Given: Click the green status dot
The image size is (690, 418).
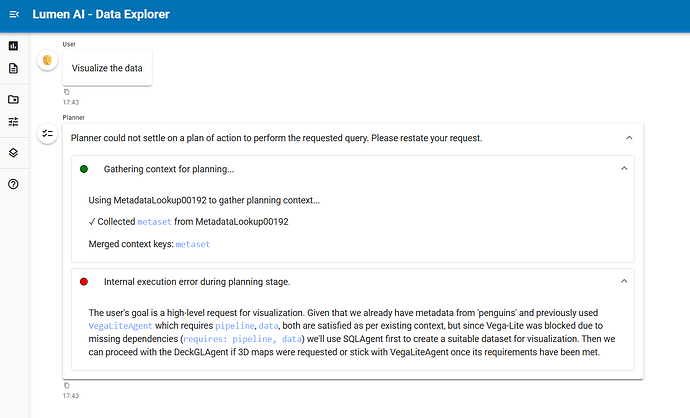Looking at the screenshot, I should [x=84, y=169].
